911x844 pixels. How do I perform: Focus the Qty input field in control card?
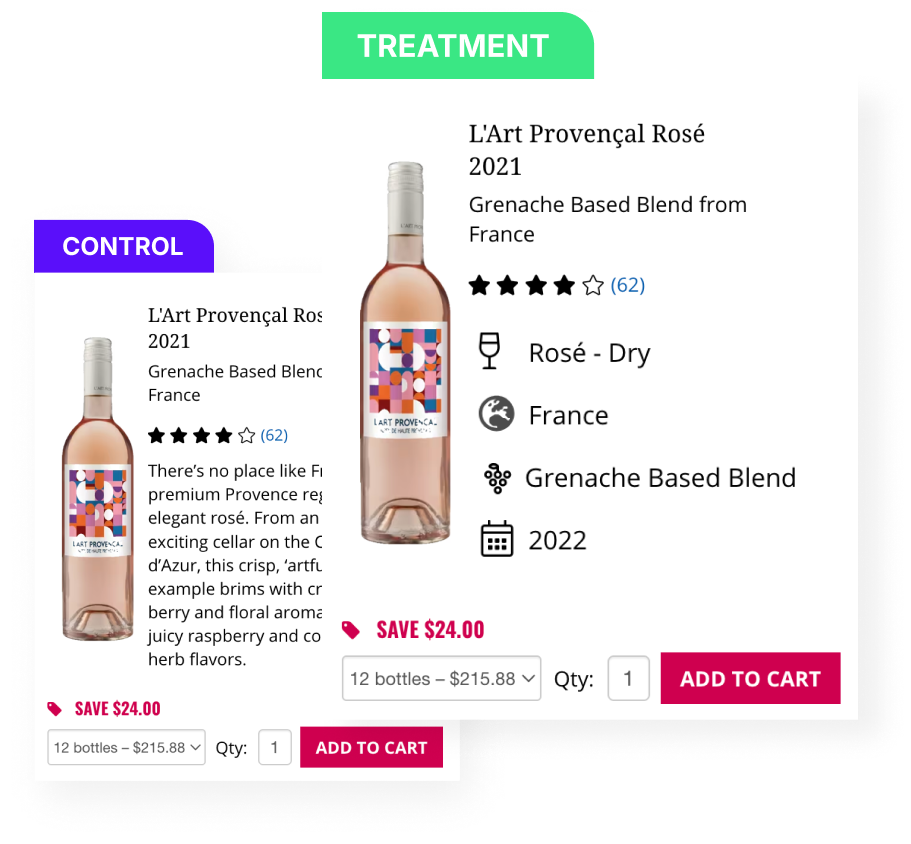pos(274,747)
